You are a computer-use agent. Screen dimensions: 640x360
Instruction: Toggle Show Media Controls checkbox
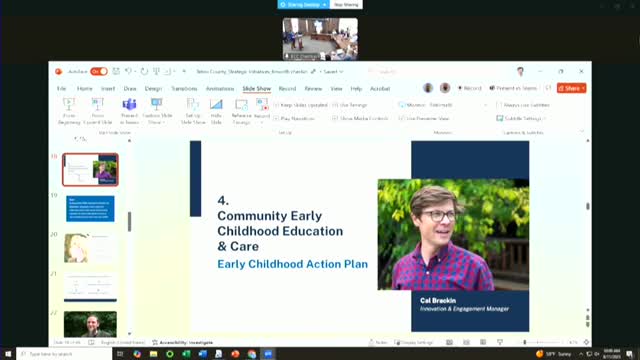point(335,118)
